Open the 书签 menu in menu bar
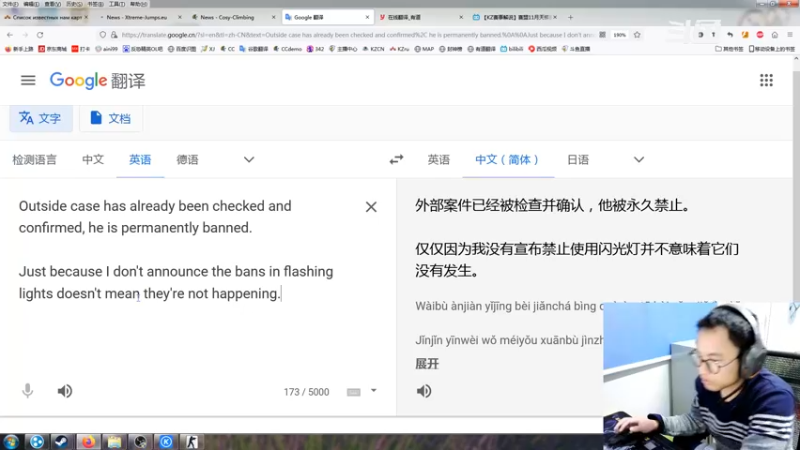This screenshot has height=450, width=800. coord(95,4)
